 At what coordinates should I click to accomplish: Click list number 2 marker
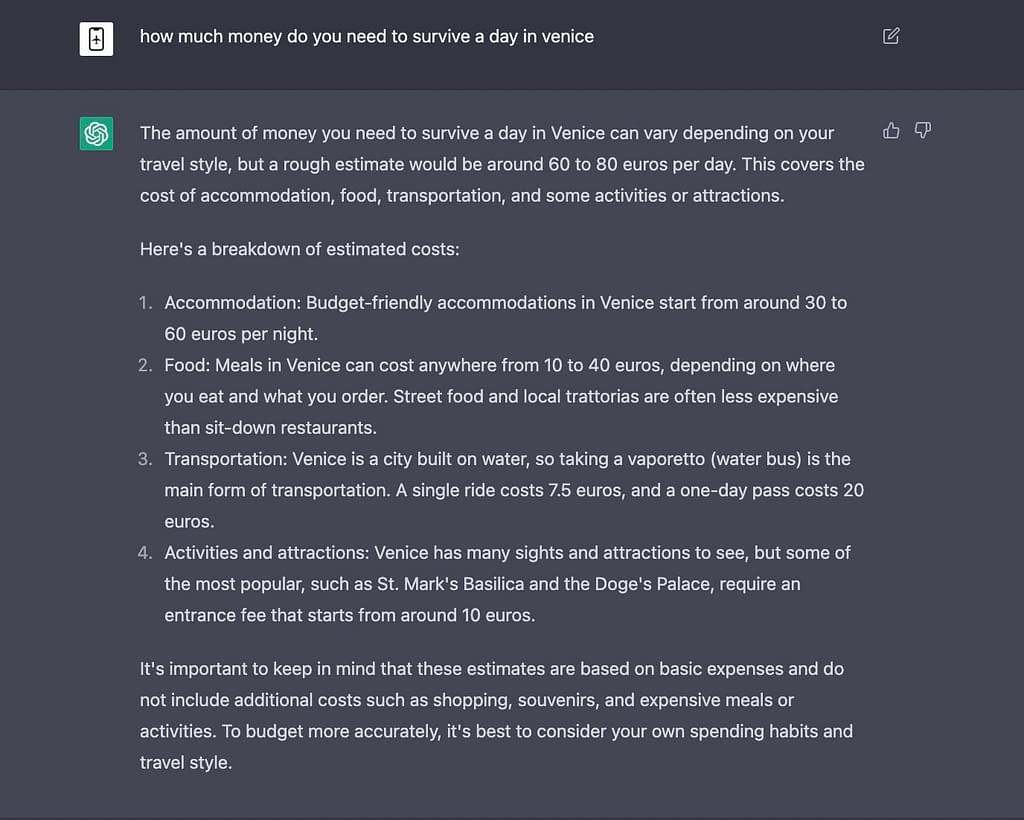click(145, 366)
